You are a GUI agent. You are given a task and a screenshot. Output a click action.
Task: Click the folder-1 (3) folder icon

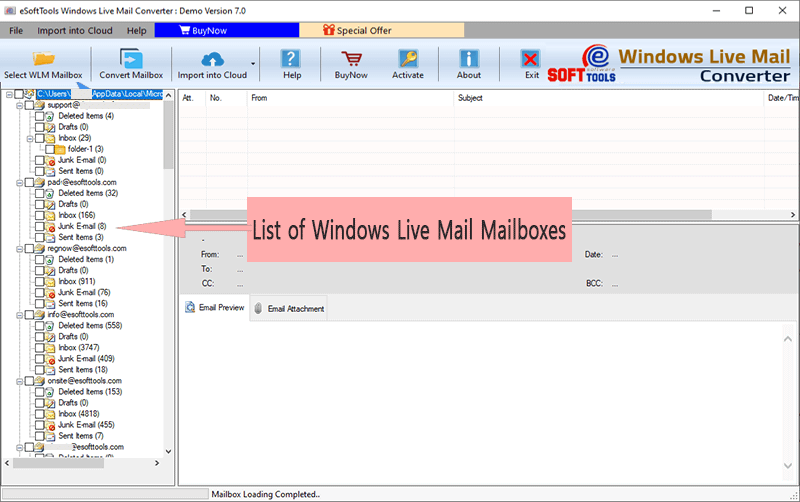pyautogui.click(x=60, y=149)
